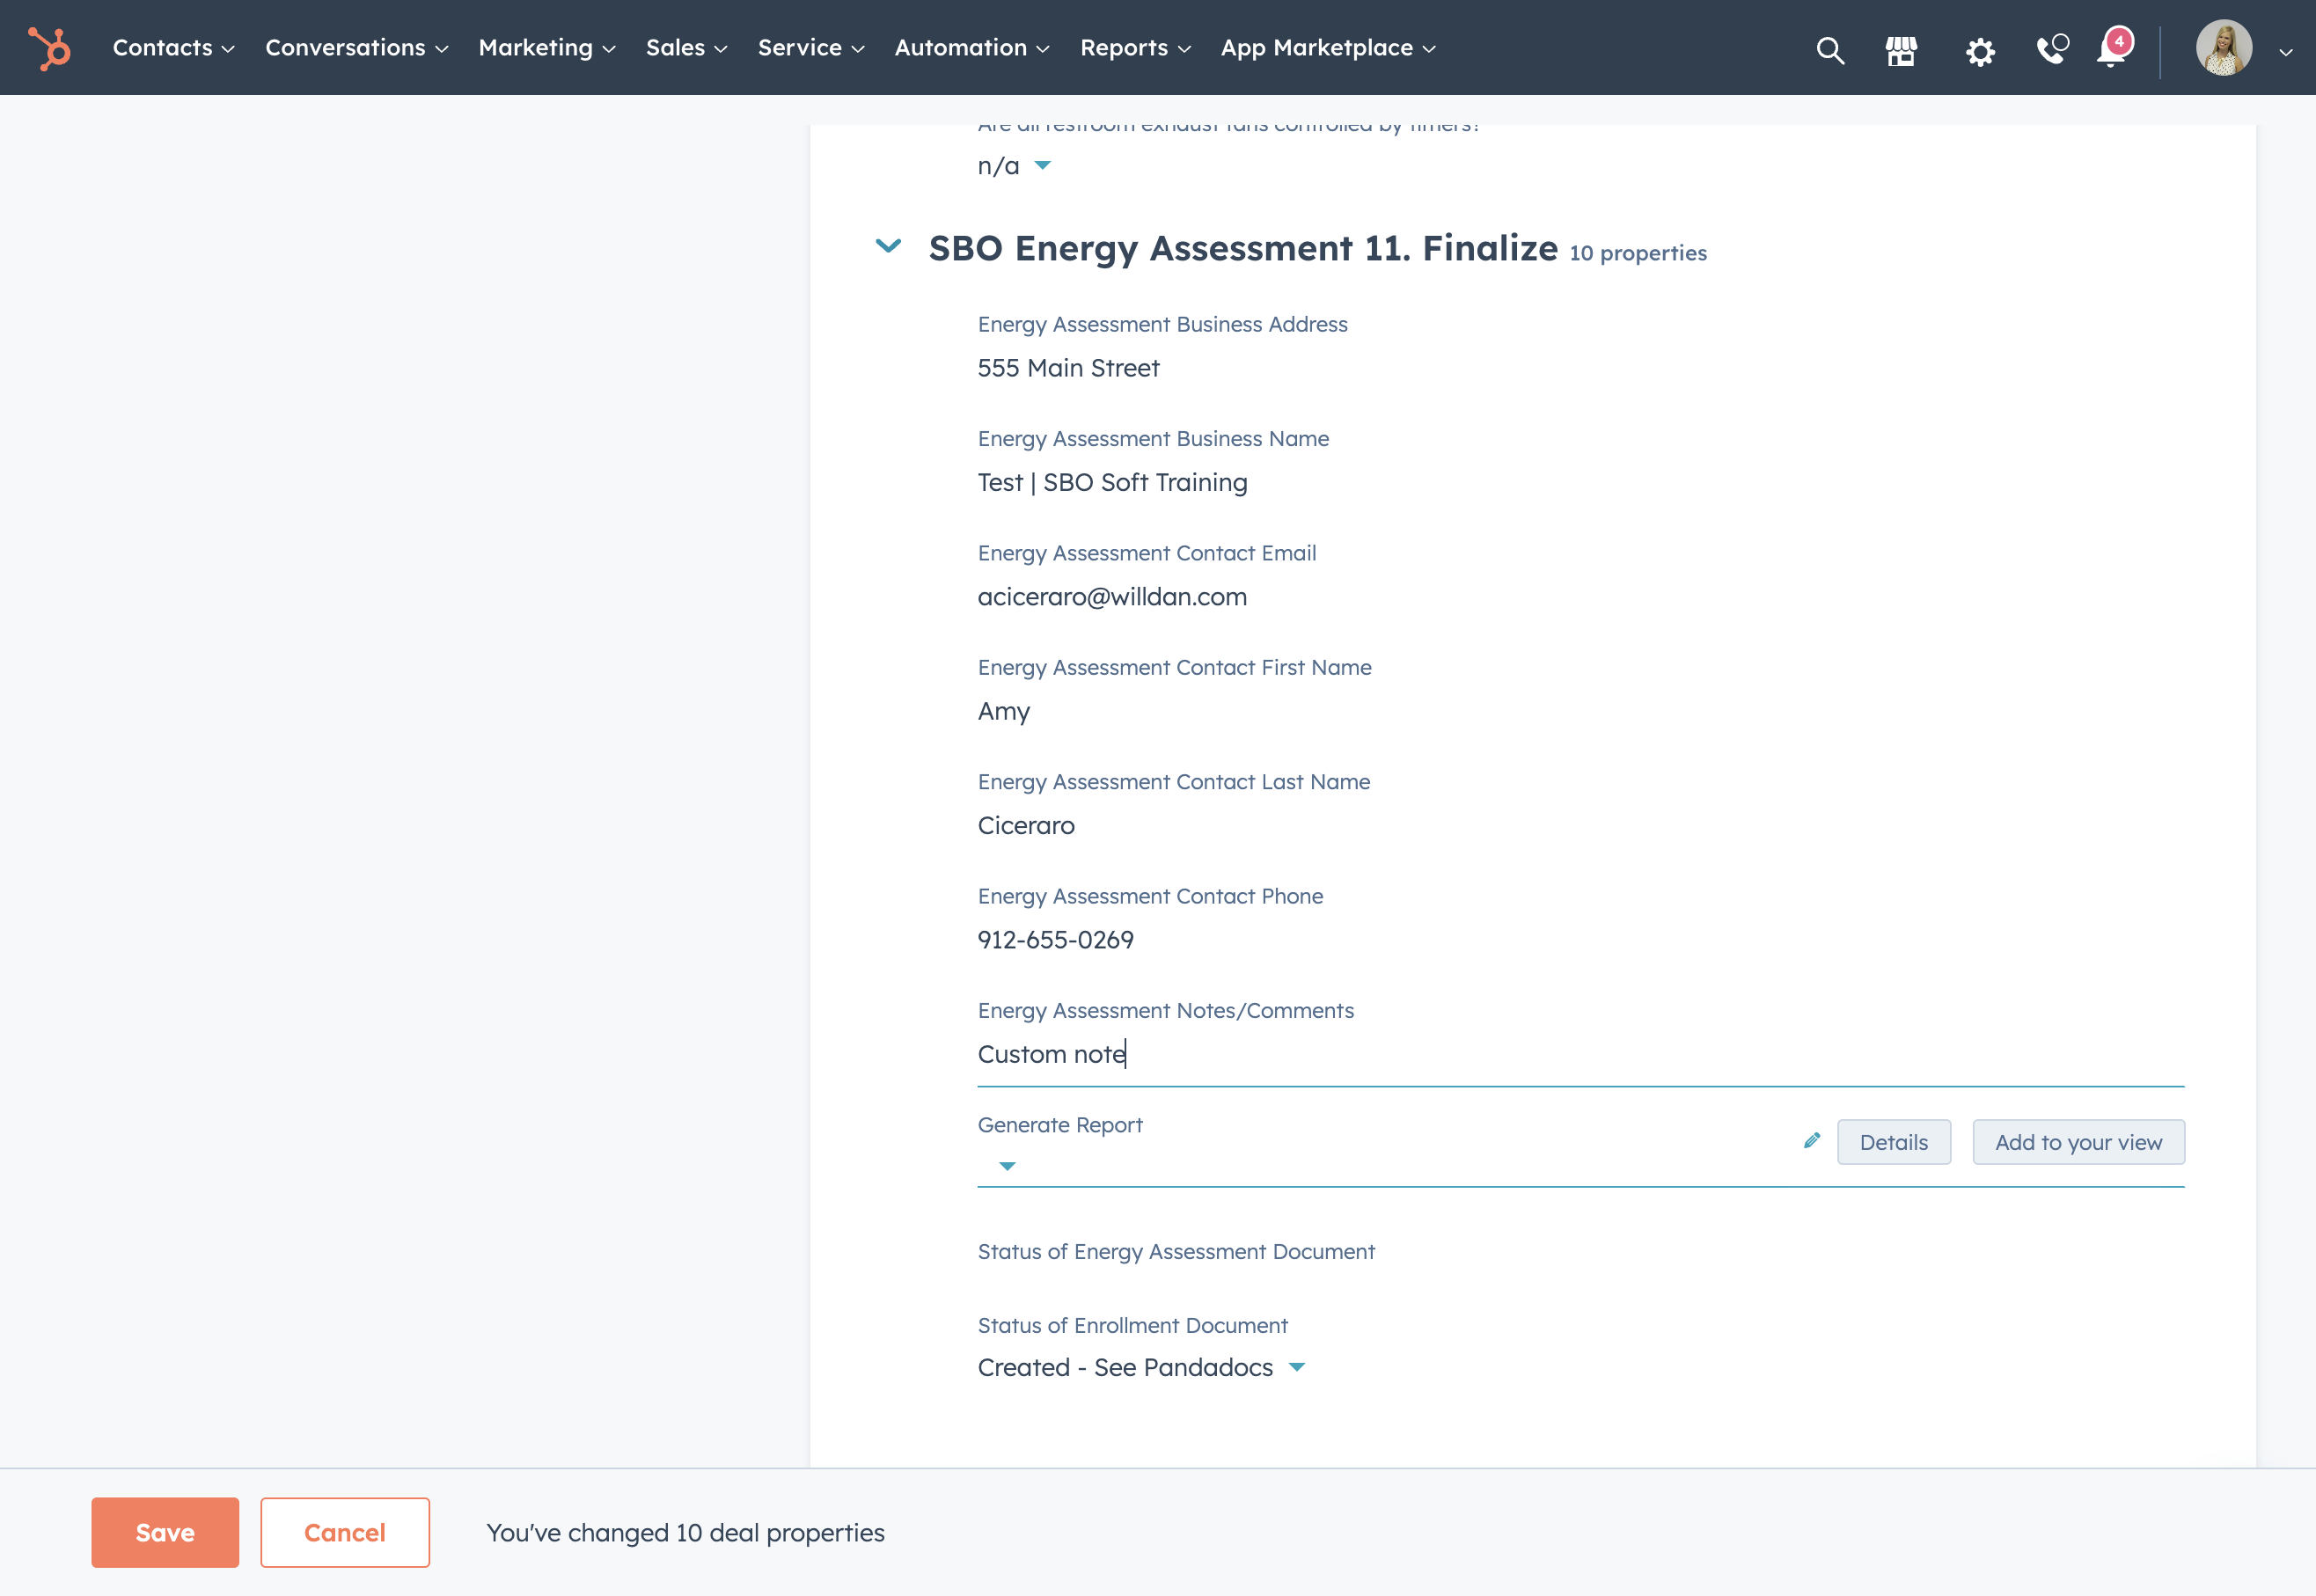Expand the account menu chevron beside avatar

point(2286,52)
